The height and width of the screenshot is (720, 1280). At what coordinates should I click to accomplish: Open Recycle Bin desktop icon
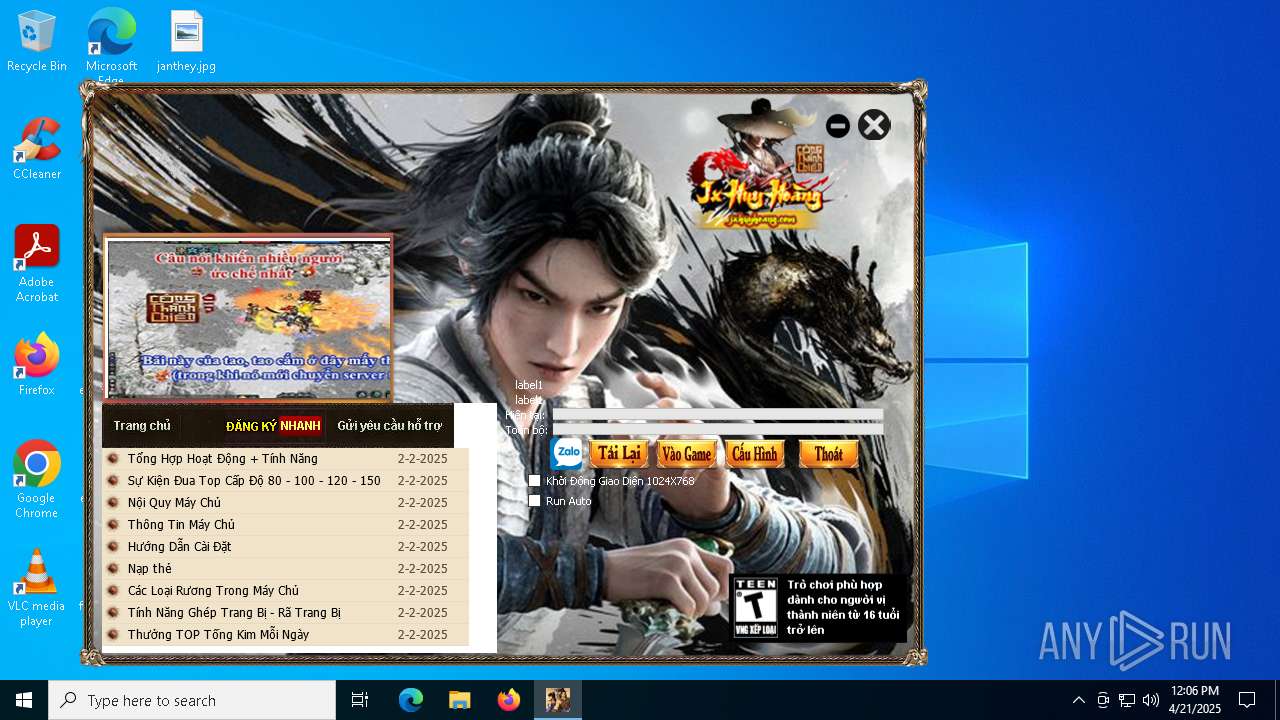[x=37, y=42]
